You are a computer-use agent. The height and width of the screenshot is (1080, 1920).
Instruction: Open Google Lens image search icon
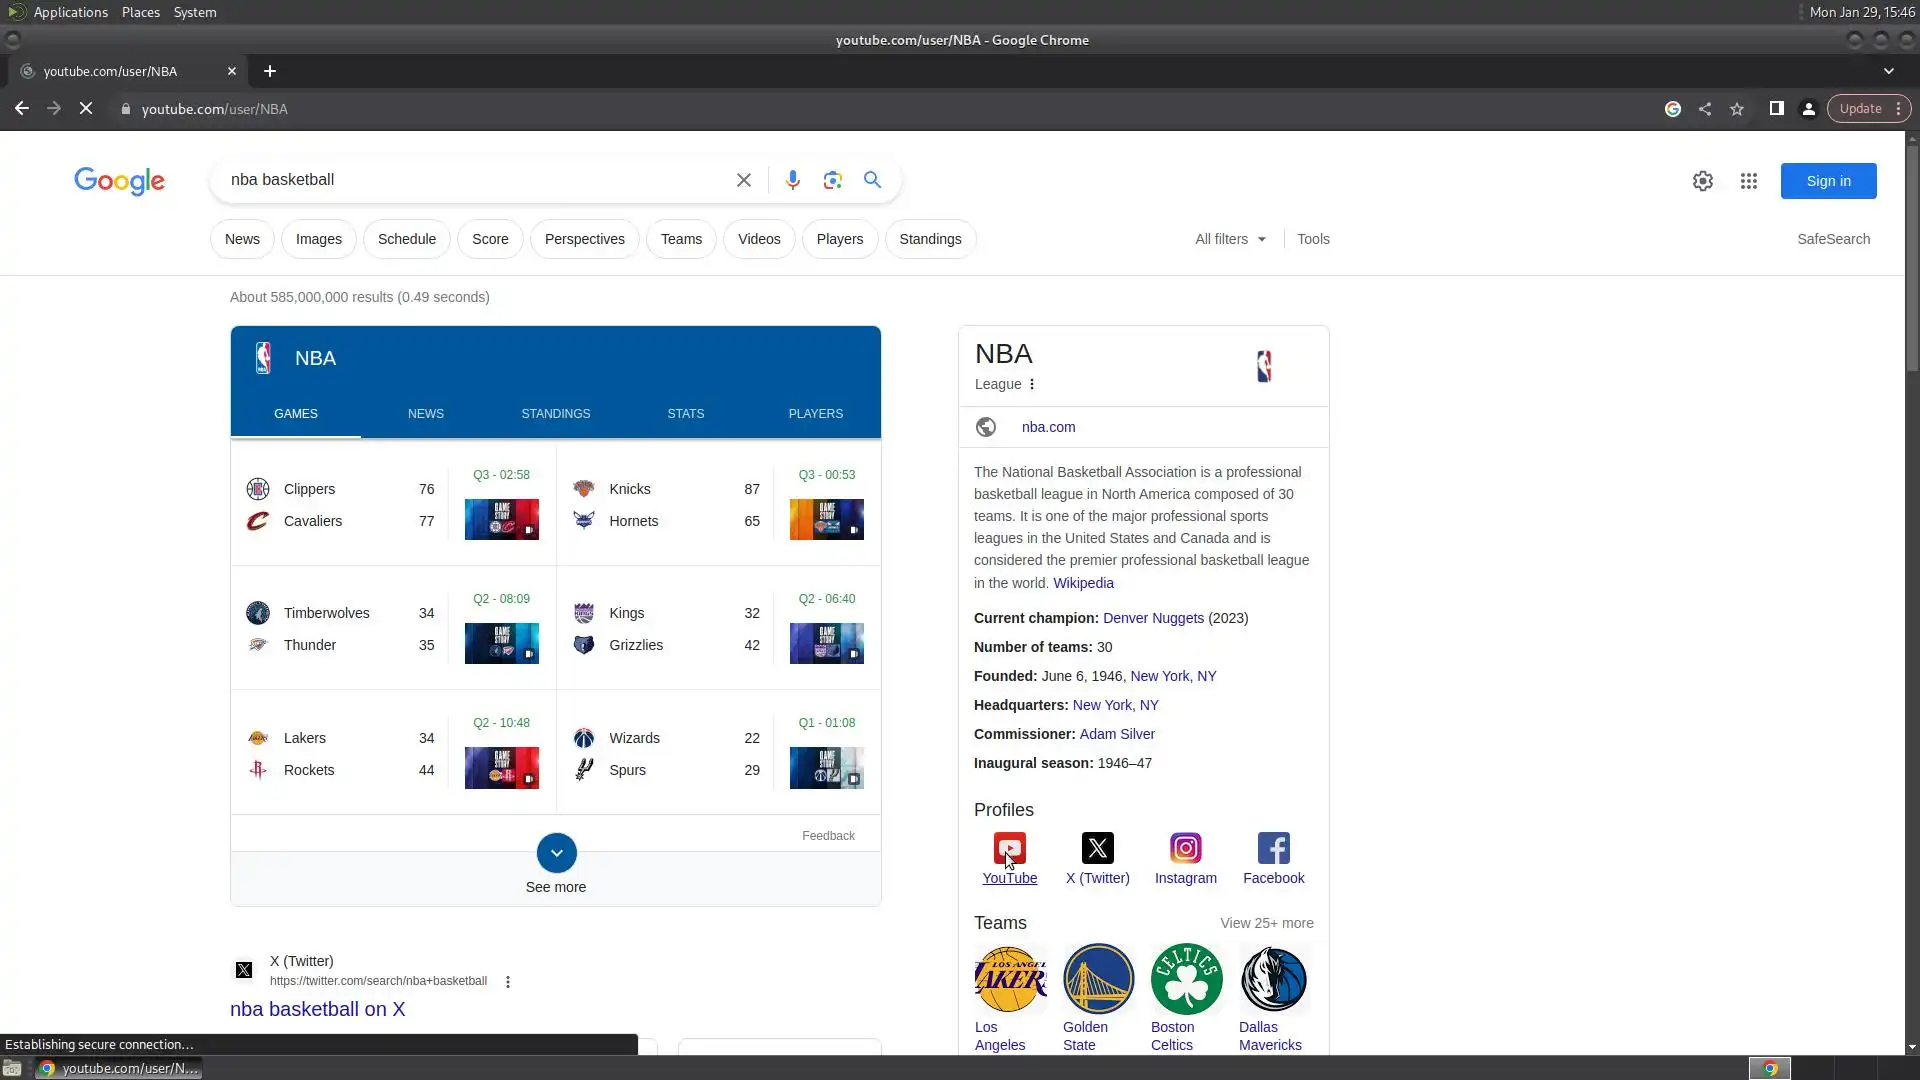click(832, 180)
